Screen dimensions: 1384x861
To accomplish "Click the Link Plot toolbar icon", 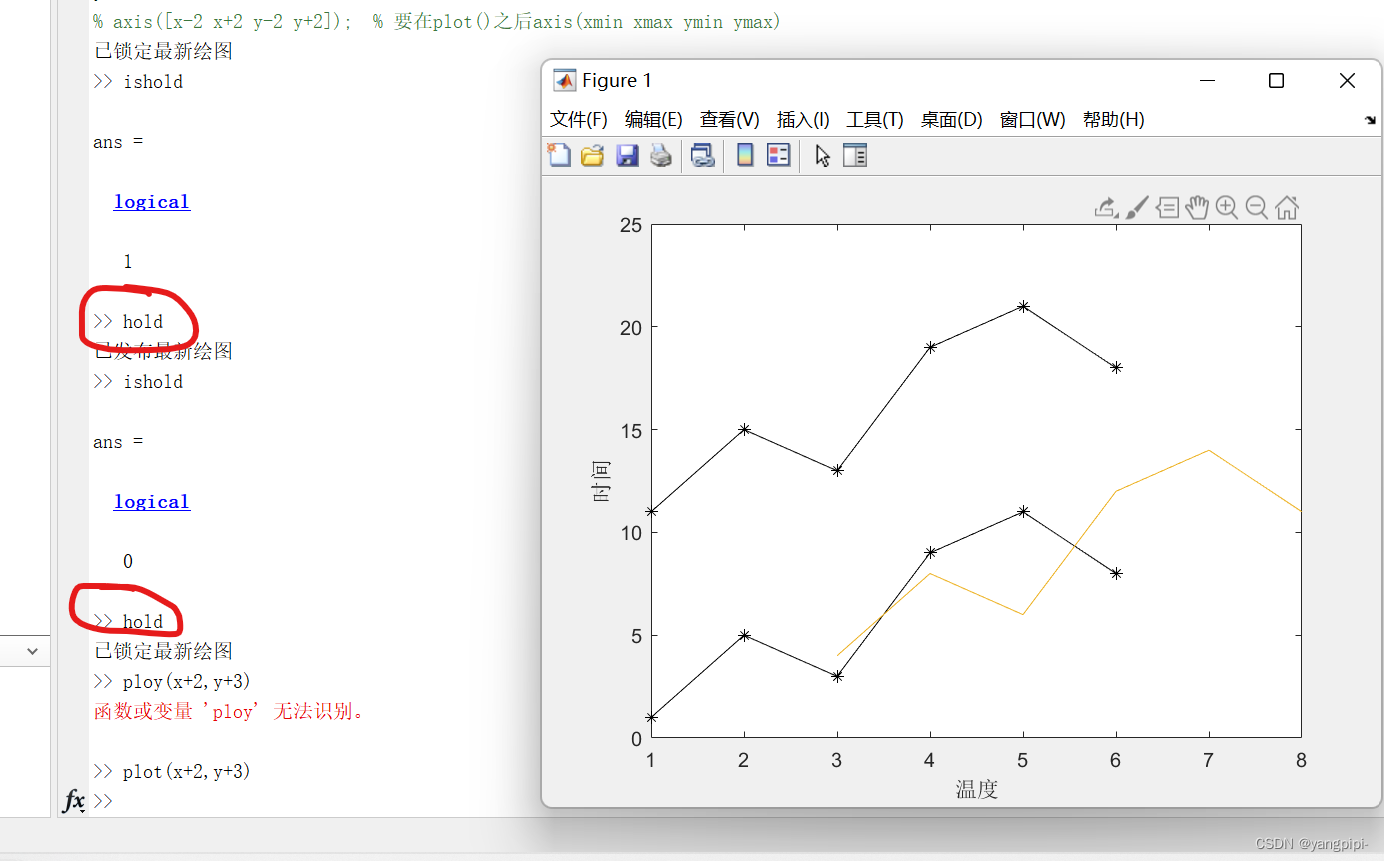I will tap(703, 155).
